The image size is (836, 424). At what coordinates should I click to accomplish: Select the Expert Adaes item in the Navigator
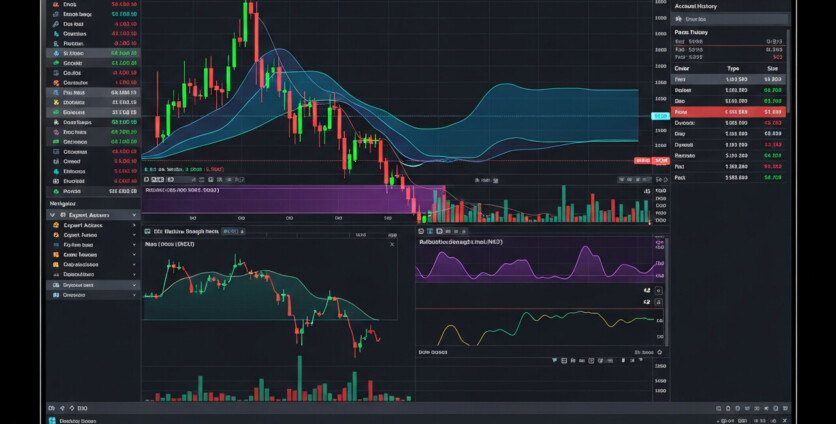click(83, 225)
